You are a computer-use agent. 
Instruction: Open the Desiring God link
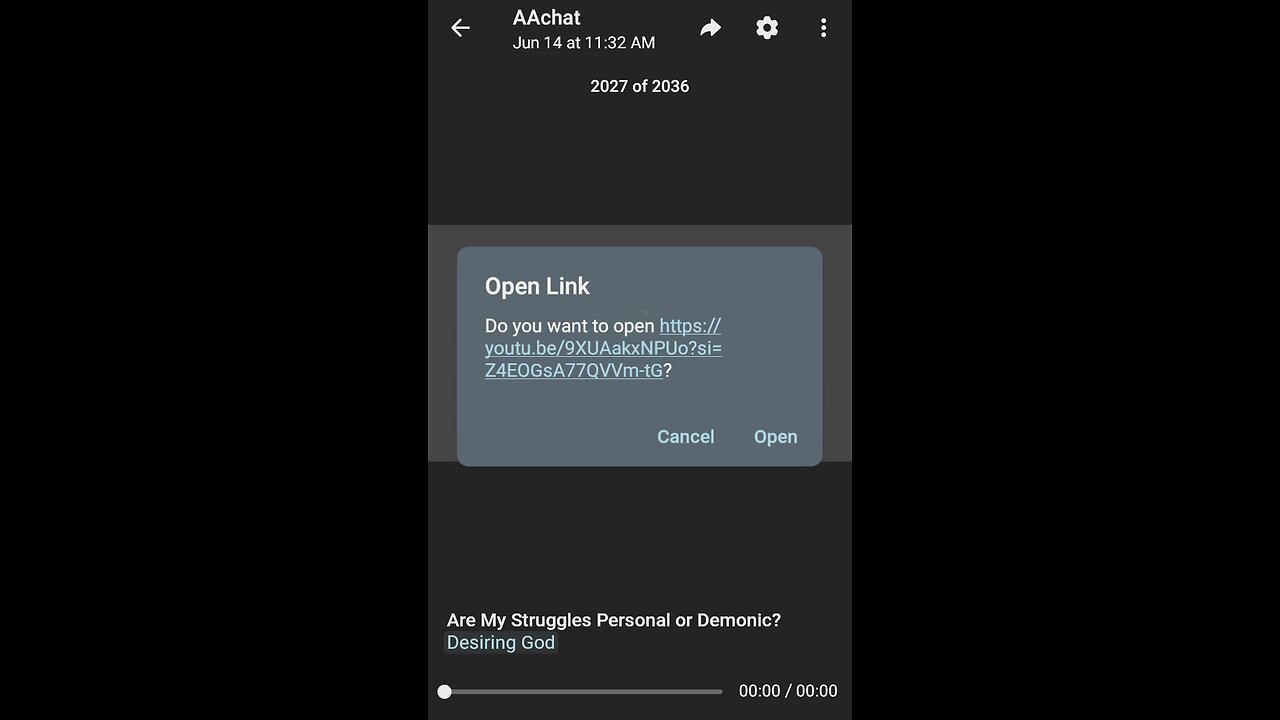click(x=501, y=643)
